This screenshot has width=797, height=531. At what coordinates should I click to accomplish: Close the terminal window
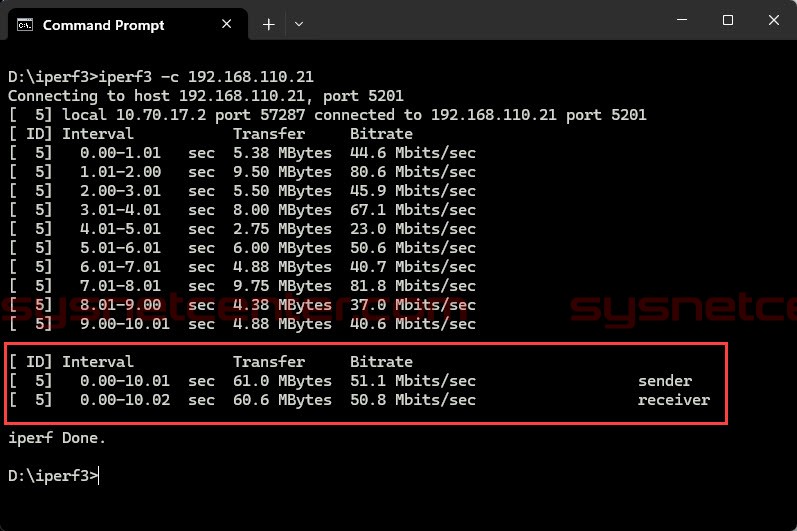tap(774, 20)
